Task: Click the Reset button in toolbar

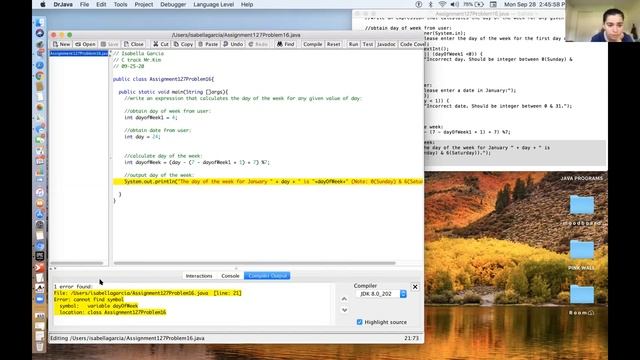Action: click(x=333, y=44)
